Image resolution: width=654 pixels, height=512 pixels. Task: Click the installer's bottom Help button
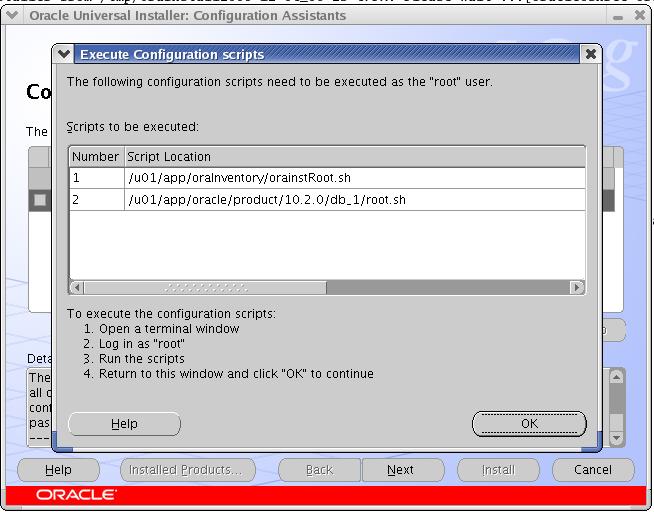pos(58,470)
